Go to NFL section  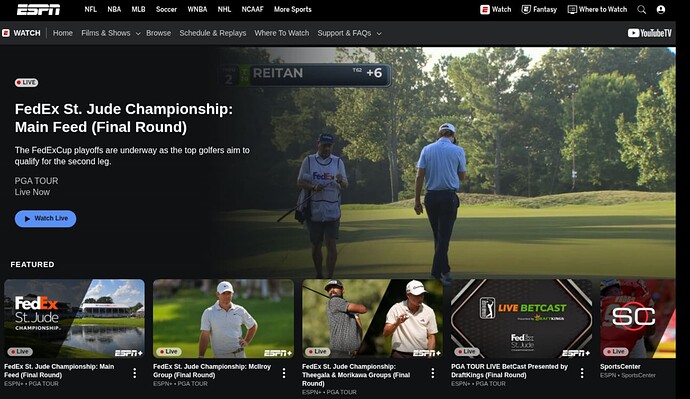91,9
